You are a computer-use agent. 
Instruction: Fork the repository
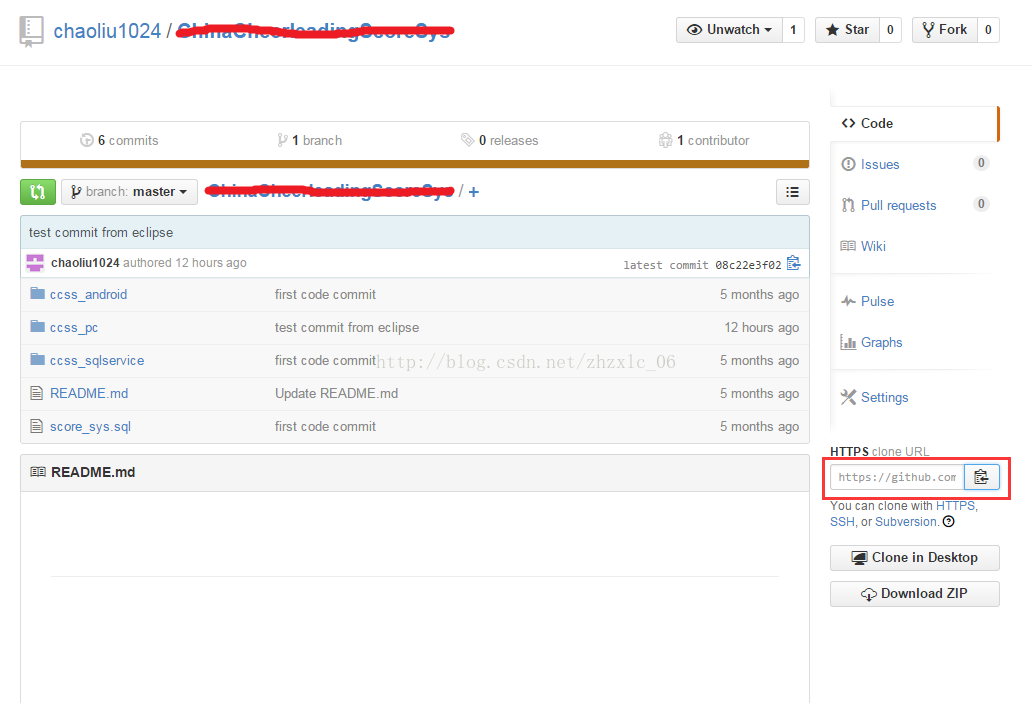tap(944, 30)
